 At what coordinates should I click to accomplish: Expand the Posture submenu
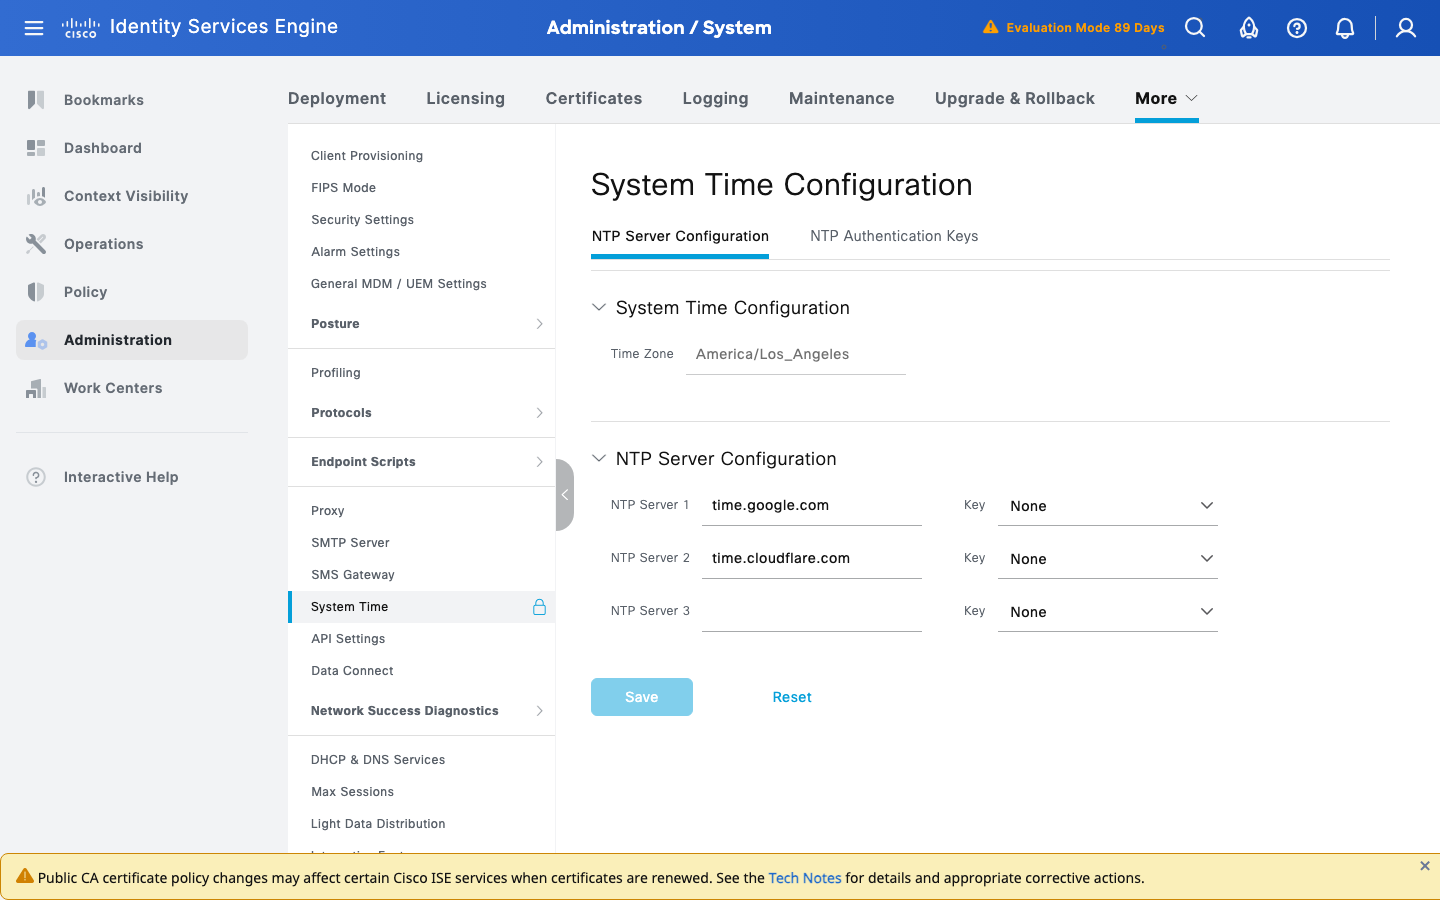point(539,324)
